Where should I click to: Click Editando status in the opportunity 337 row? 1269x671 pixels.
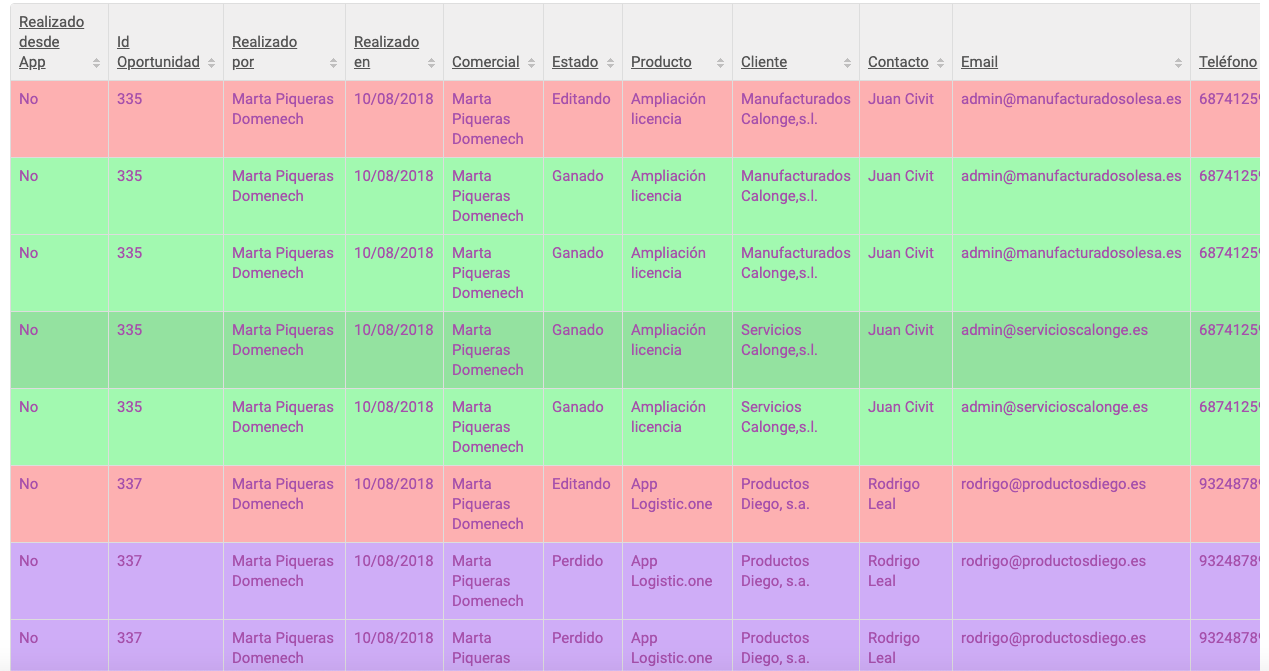click(581, 484)
